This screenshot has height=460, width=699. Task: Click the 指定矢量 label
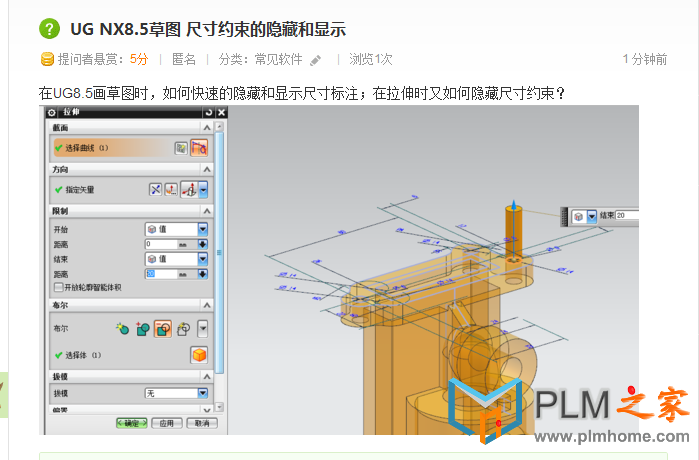pyautogui.click(x=80, y=190)
